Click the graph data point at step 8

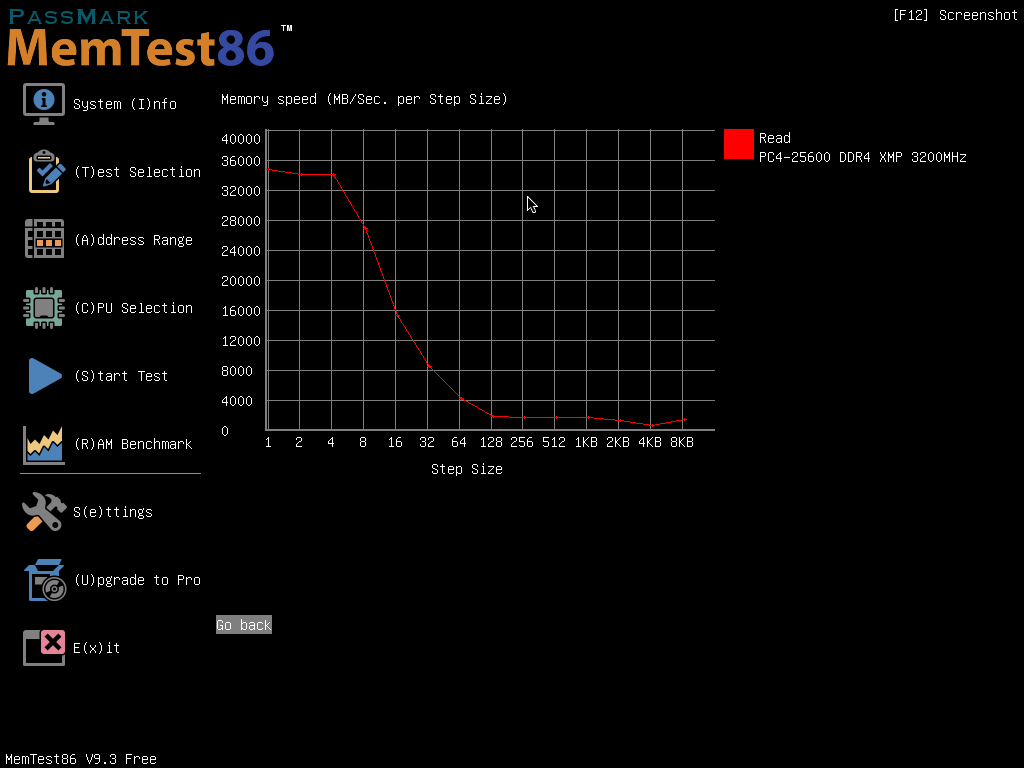365,229
